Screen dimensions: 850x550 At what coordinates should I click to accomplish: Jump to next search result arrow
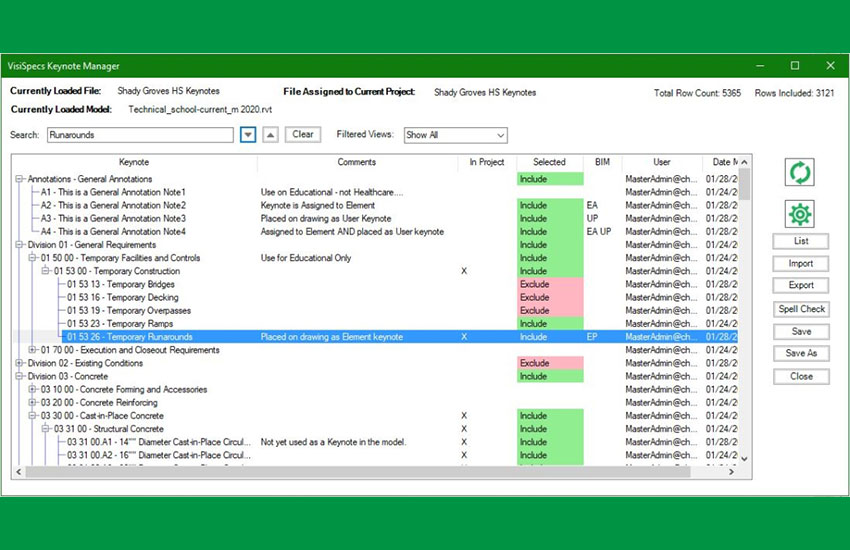coord(248,135)
